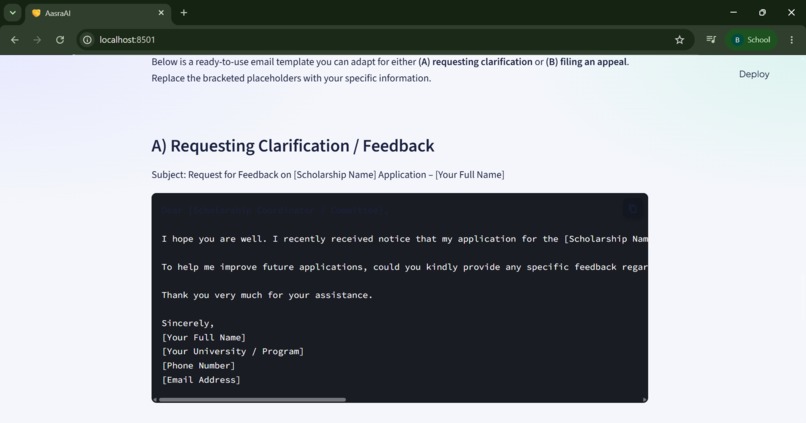Image resolution: width=806 pixels, height=423 pixels.
Task: Click the line starting 'To help me improve'
Action: [x=405, y=267]
